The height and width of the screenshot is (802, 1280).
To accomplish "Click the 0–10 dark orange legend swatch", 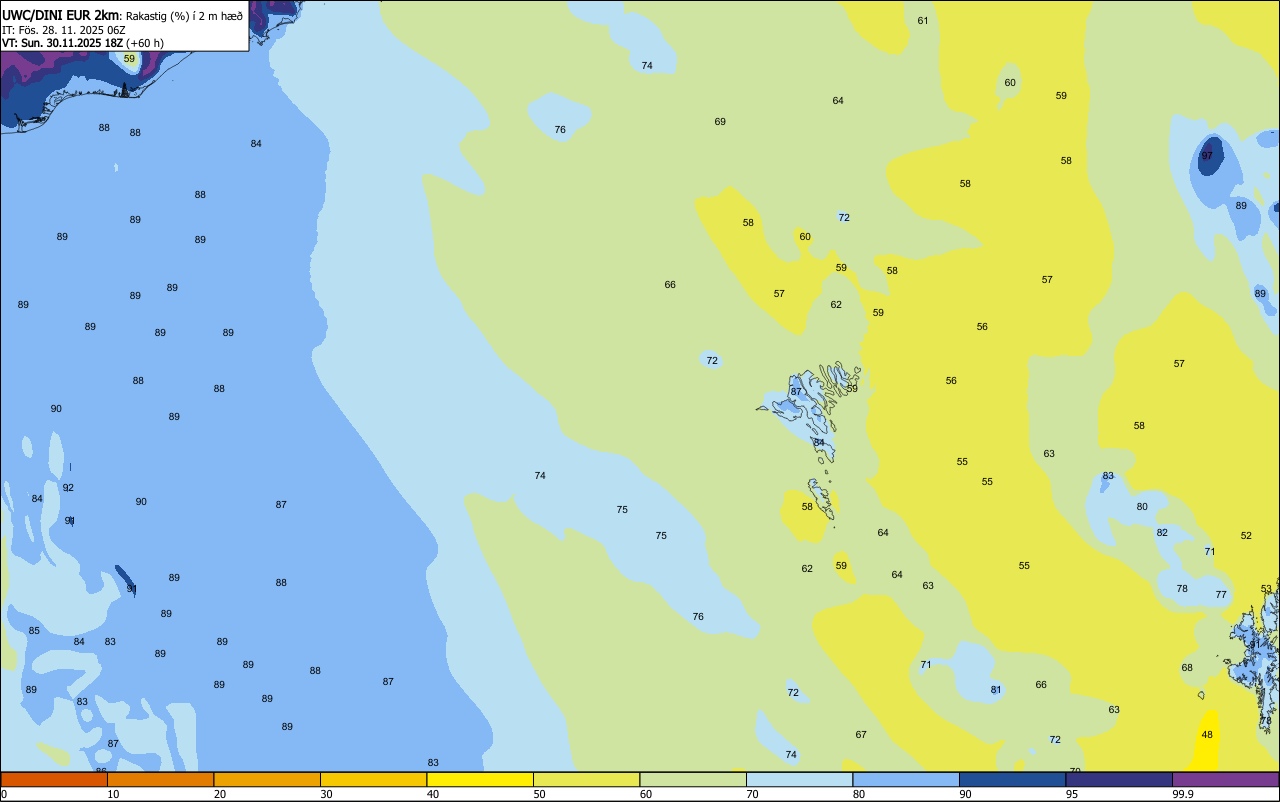I will coord(54,779).
